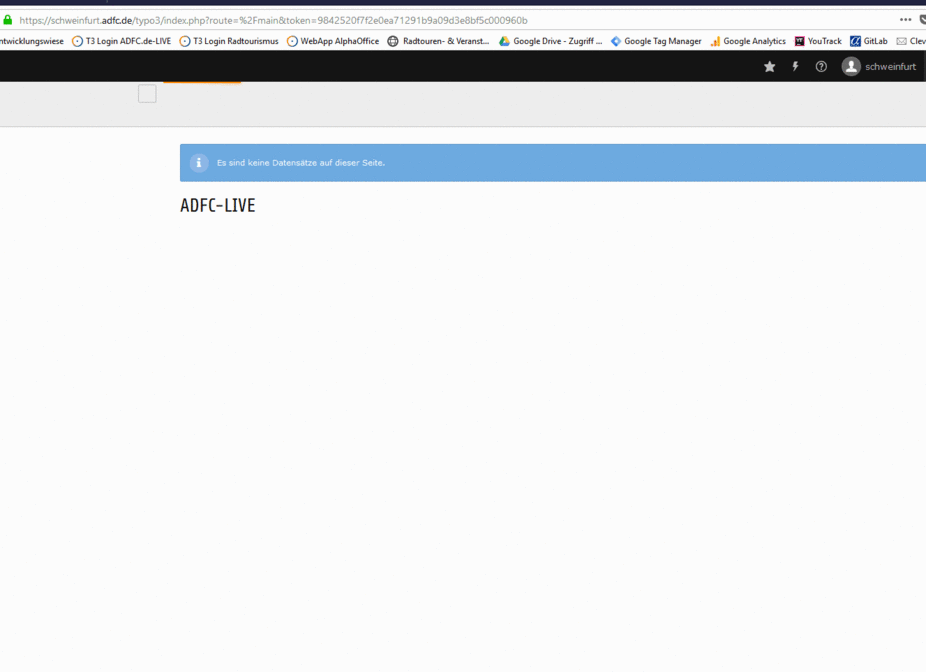This screenshot has height=672, width=926.
Task: Open the Google Analytics bookmark
Action: coord(748,41)
